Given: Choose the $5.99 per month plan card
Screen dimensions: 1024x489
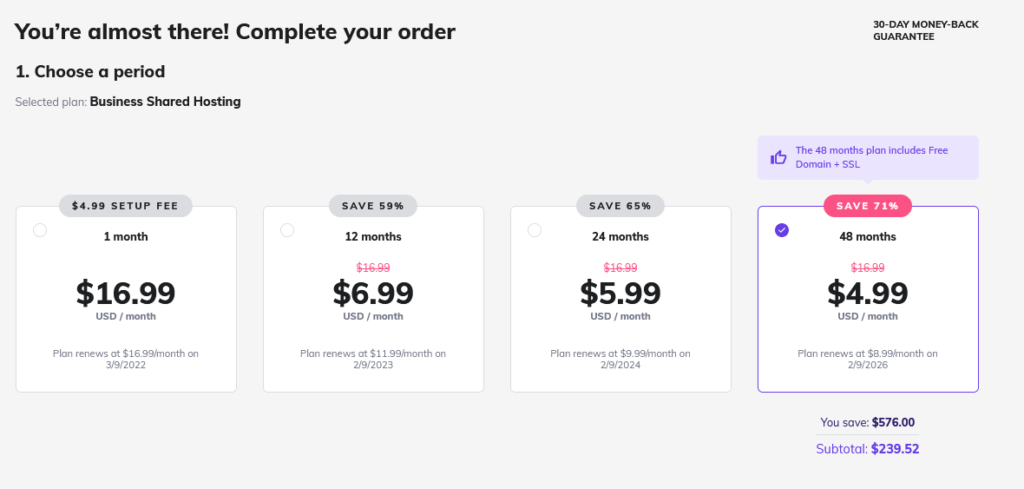Looking at the screenshot, I should (620, 299).
